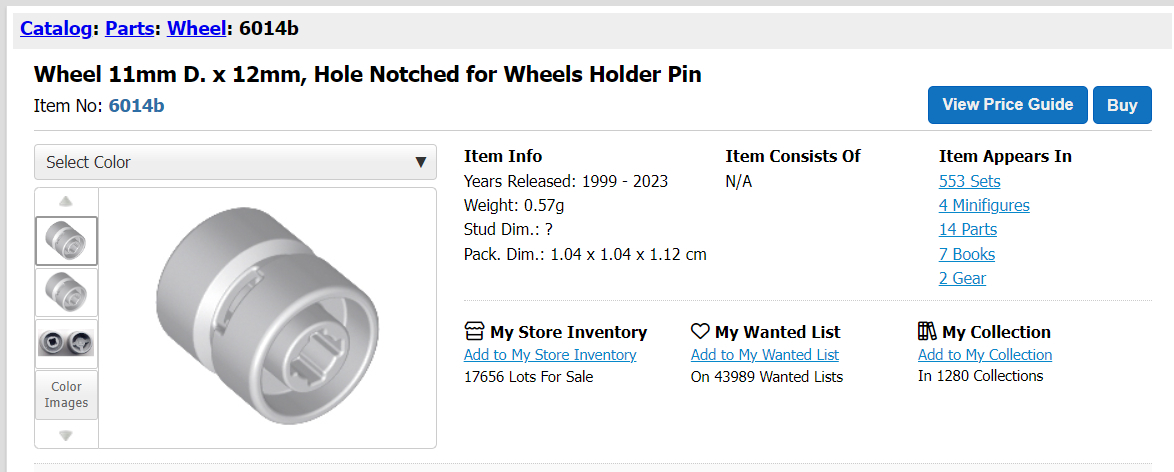View the 4 Minifigures link

pyautogui.click(x=984, y=205)
